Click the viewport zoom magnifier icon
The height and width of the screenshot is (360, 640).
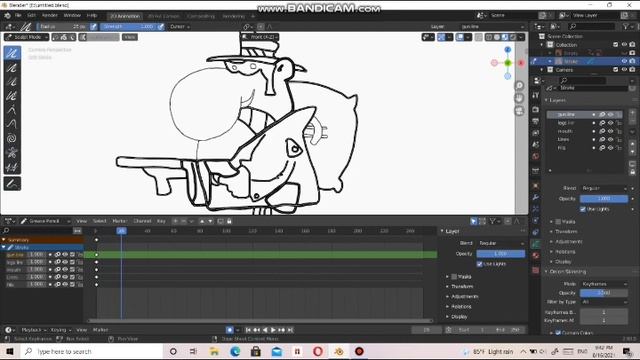click(x=519, y=86)
